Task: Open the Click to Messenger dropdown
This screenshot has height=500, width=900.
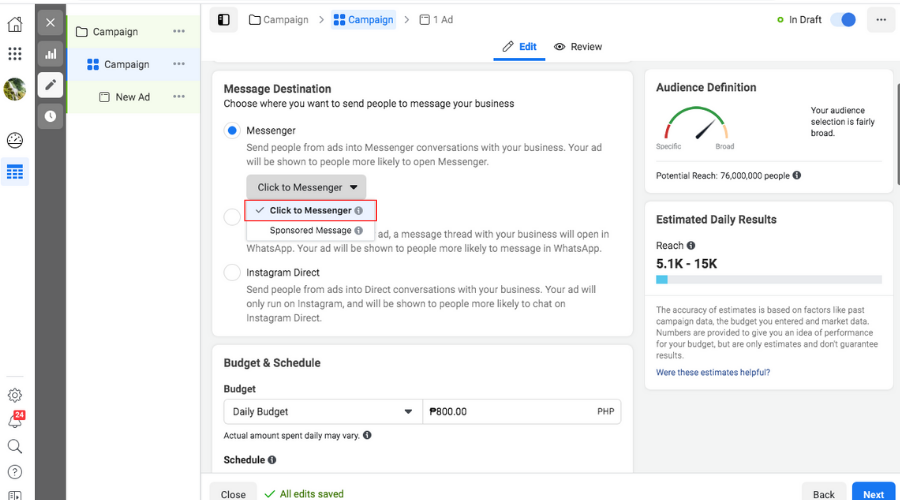Action: [x=307, y=187]
